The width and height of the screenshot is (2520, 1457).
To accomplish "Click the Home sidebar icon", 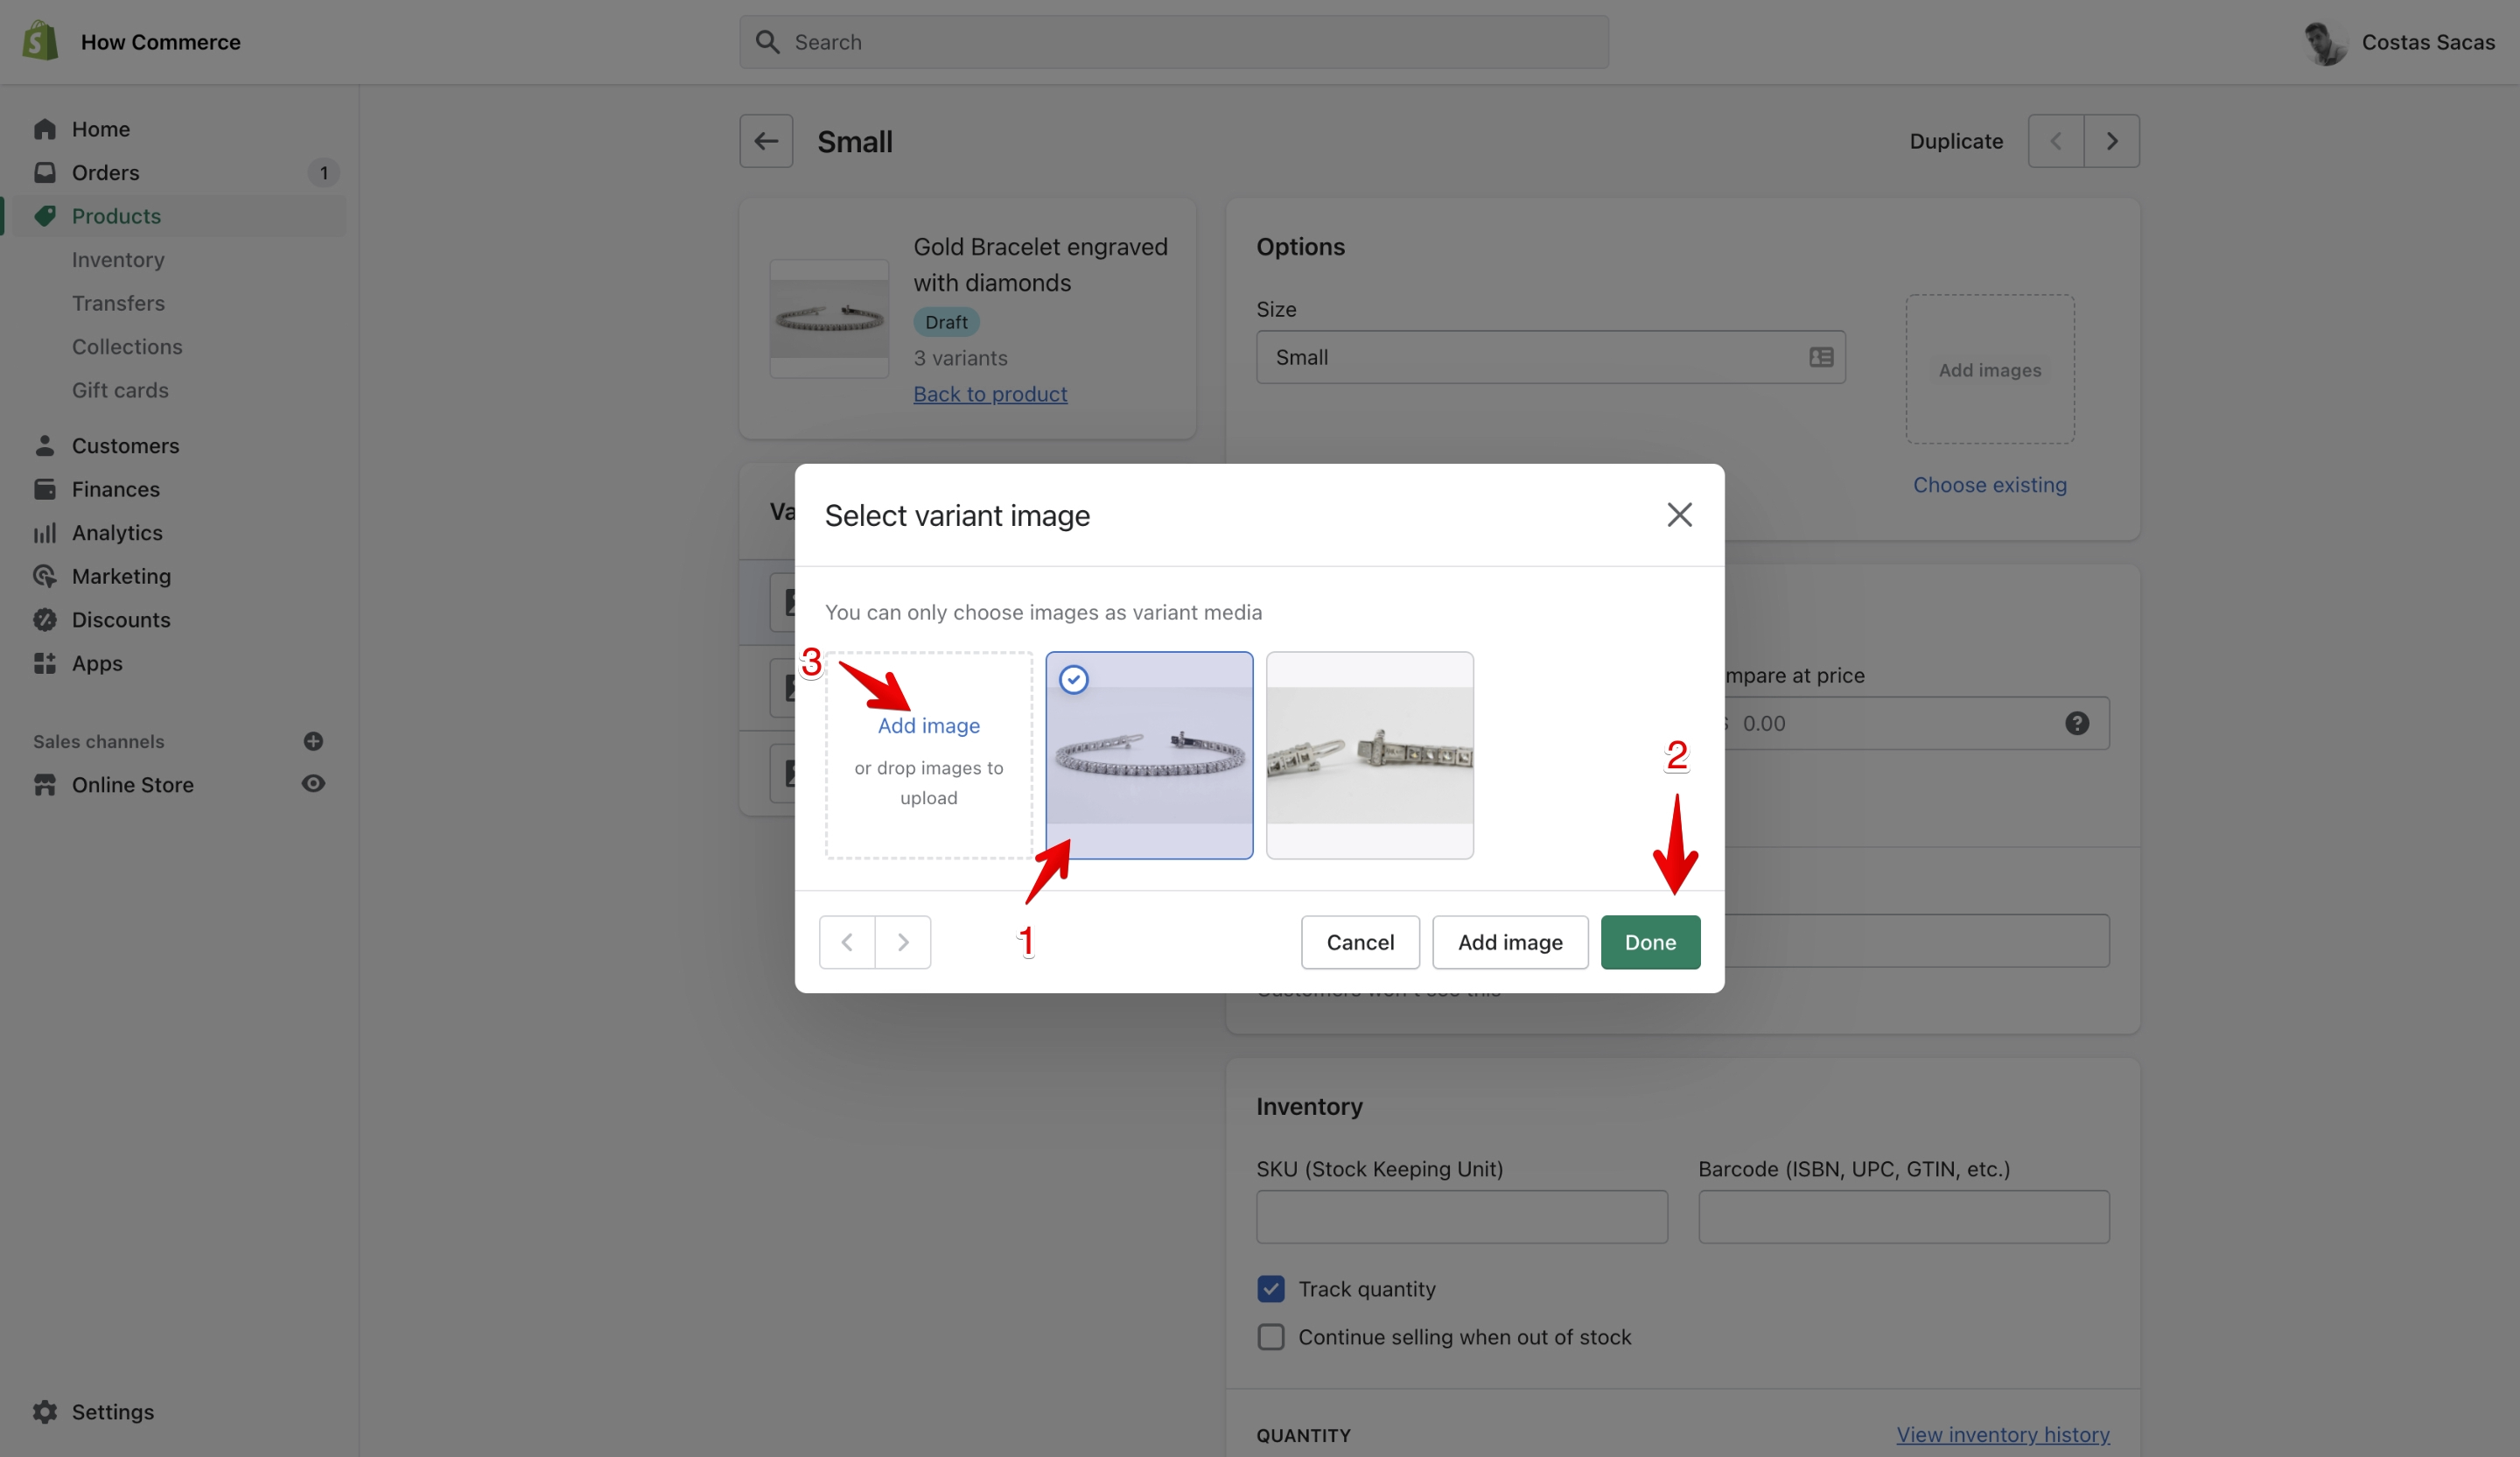I will [45, 129].
